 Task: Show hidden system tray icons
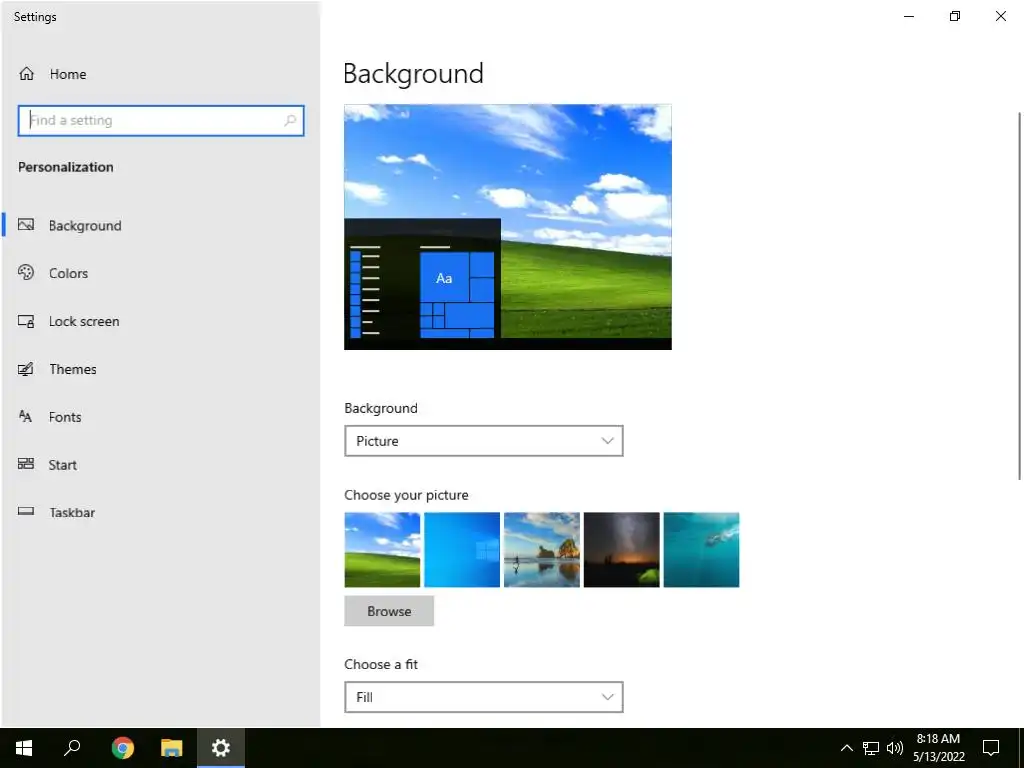pos(846,748)
